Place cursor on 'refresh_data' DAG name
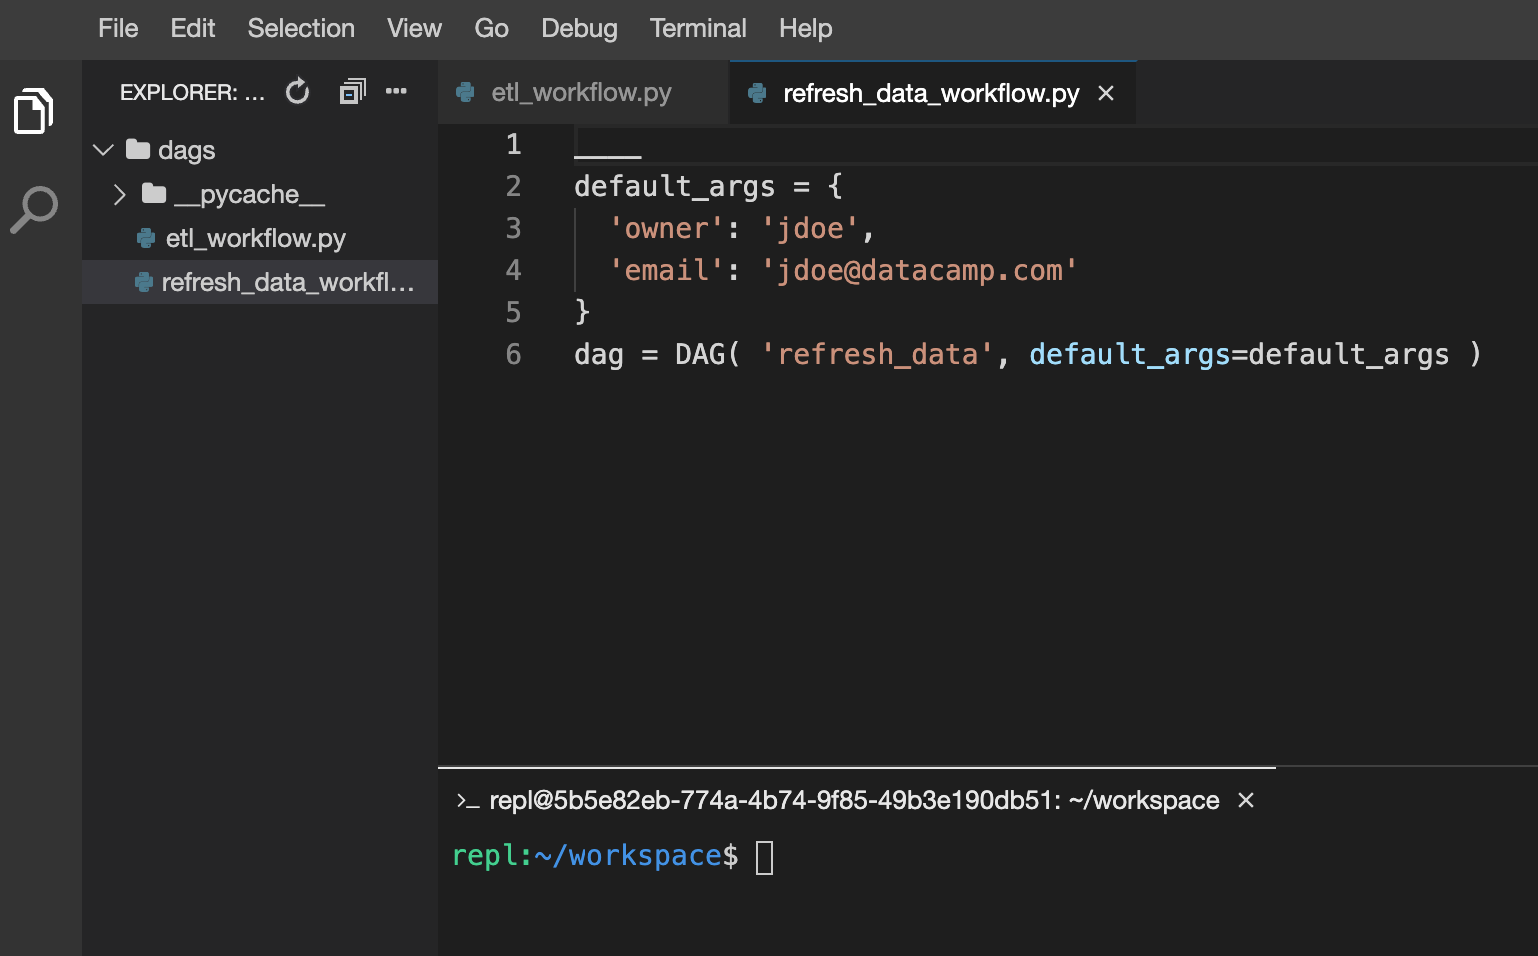The image size is (1538, 956). coord(877,355)
